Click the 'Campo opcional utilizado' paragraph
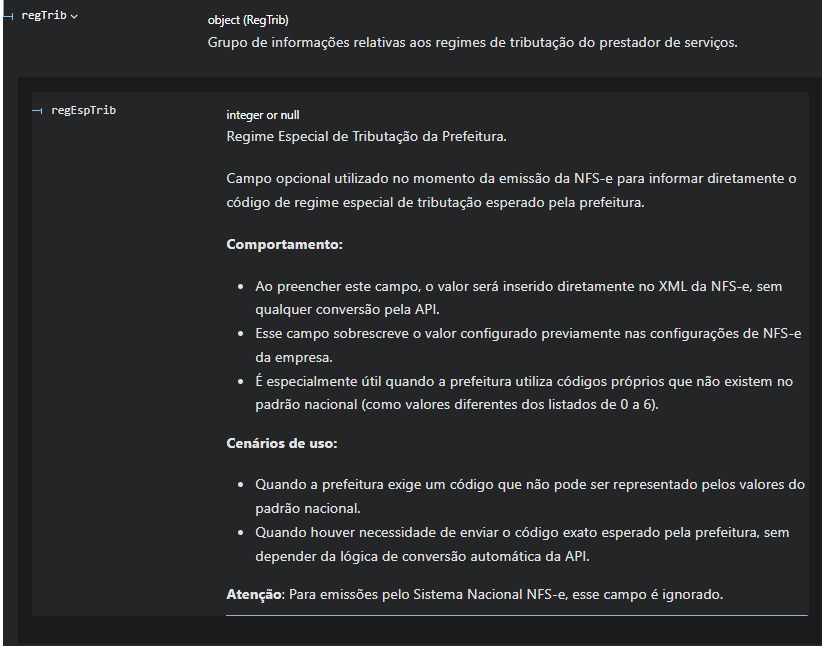Image resolution: width=822 pixels, height=646 pixels. (x=511, y=190)
